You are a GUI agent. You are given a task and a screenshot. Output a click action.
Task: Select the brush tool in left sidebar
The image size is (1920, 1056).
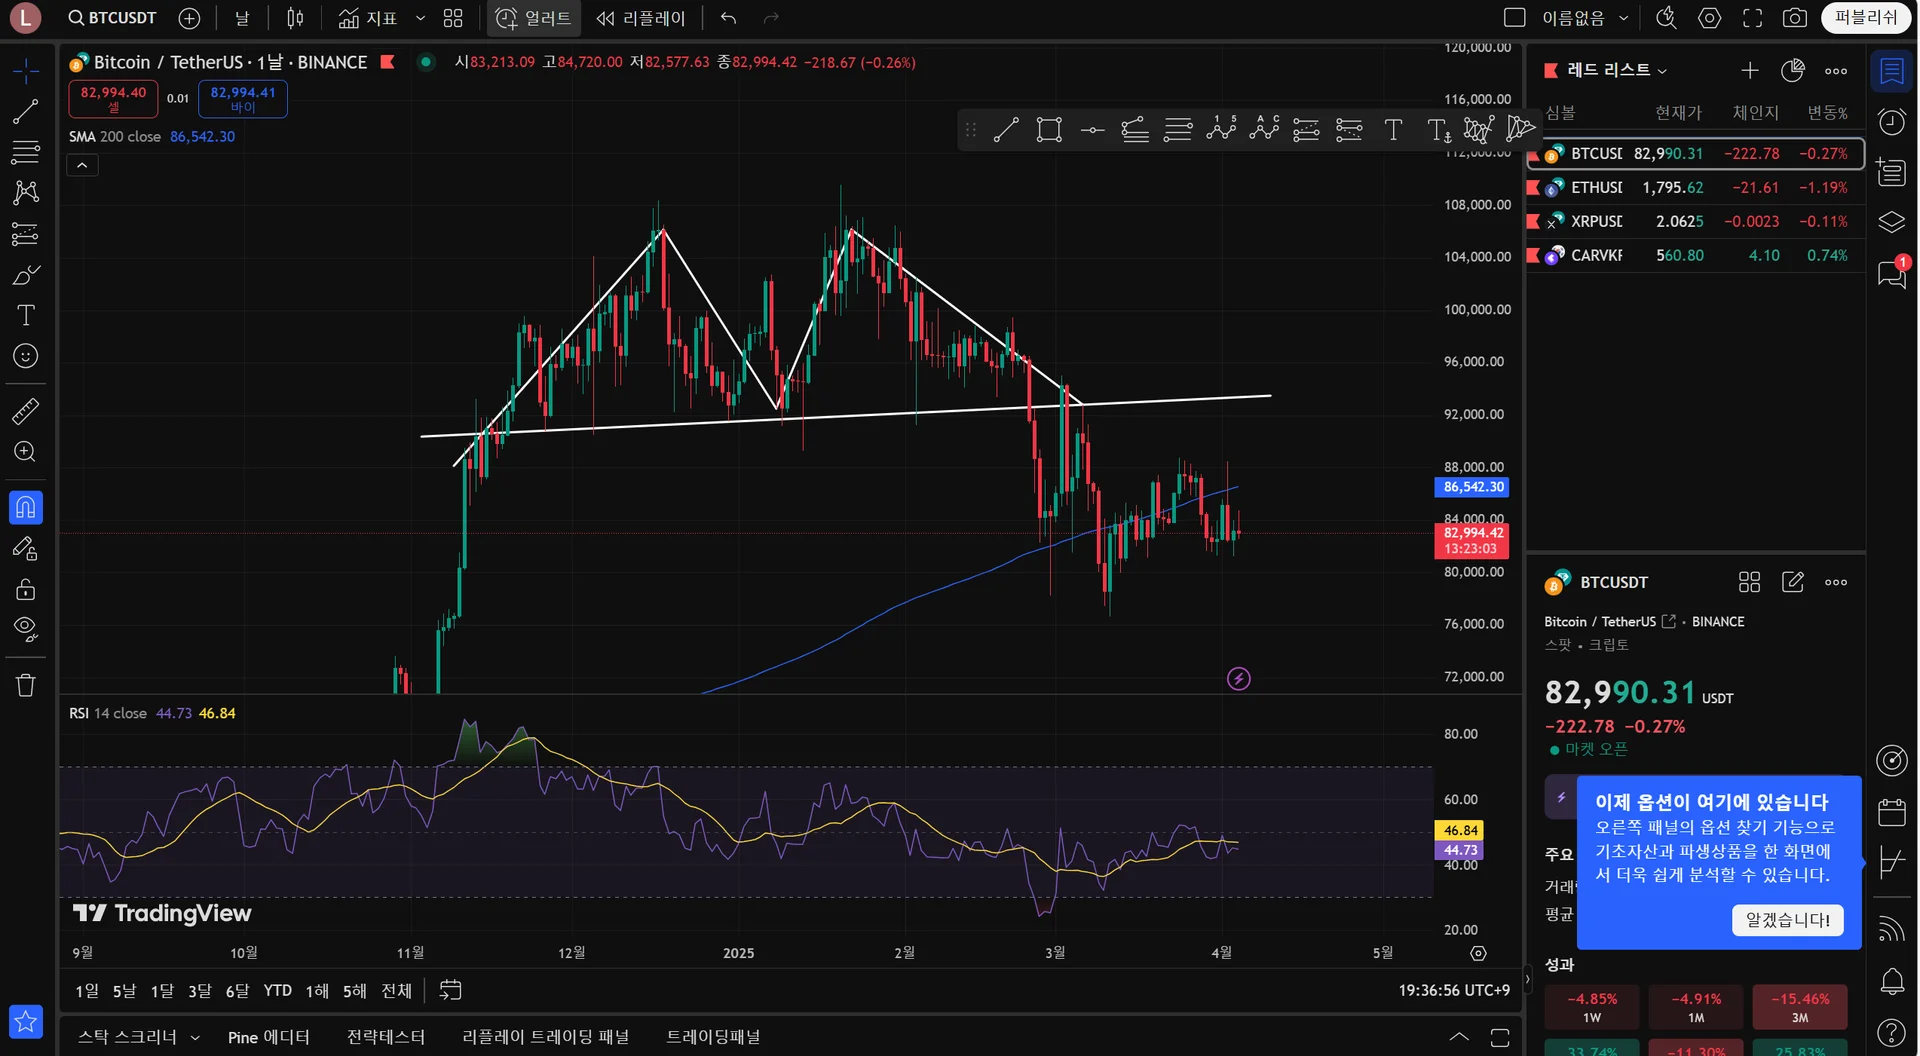click(26, 275)
